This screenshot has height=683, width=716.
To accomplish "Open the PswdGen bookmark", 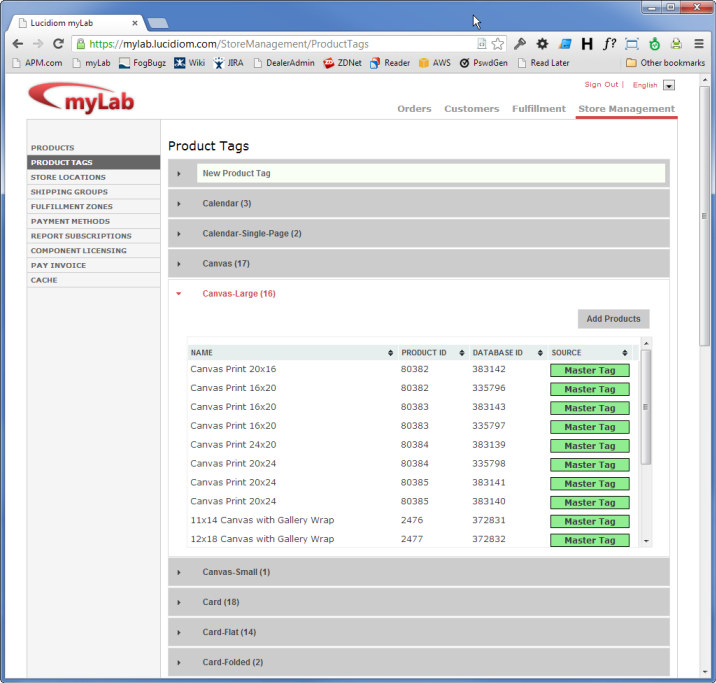I will click(484, 63).
